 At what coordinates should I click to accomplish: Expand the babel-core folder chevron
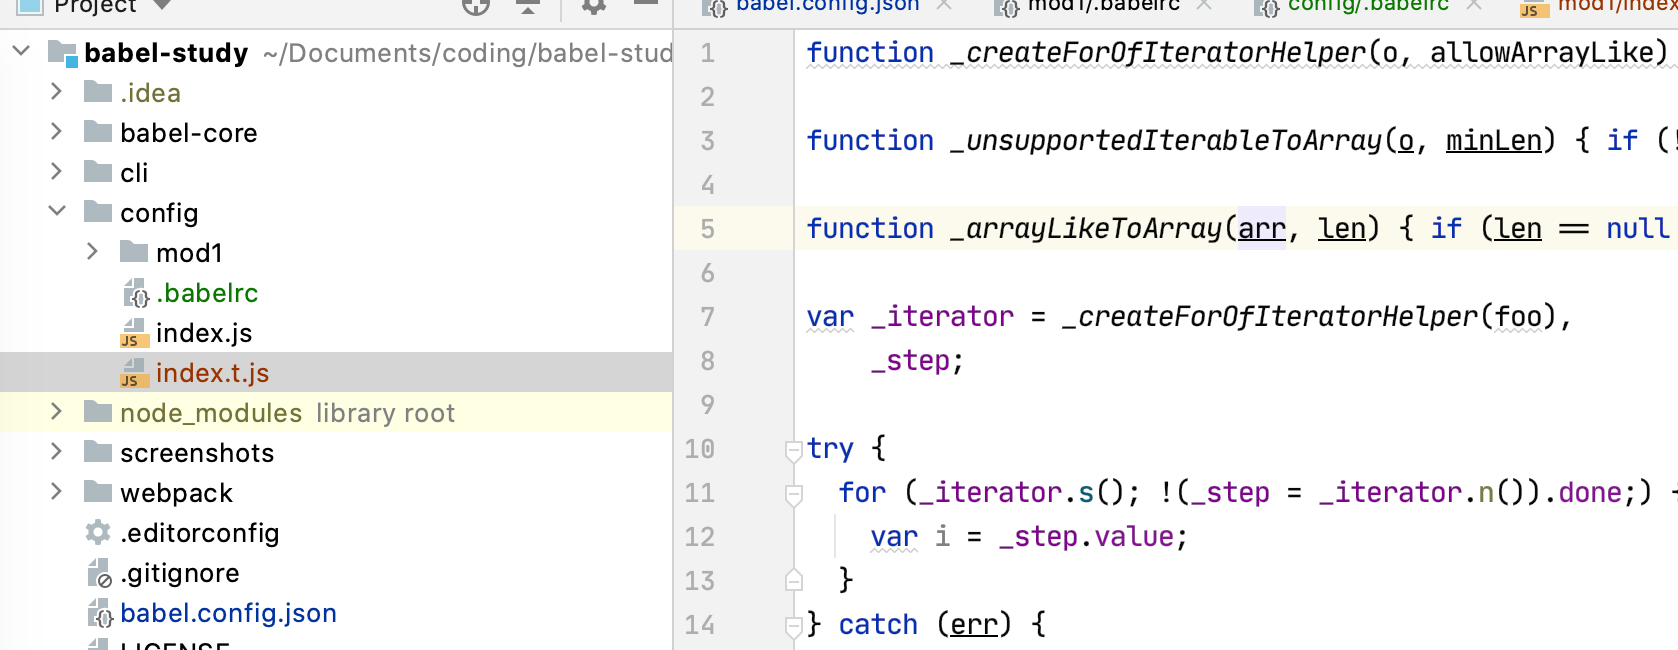point(57,132)
